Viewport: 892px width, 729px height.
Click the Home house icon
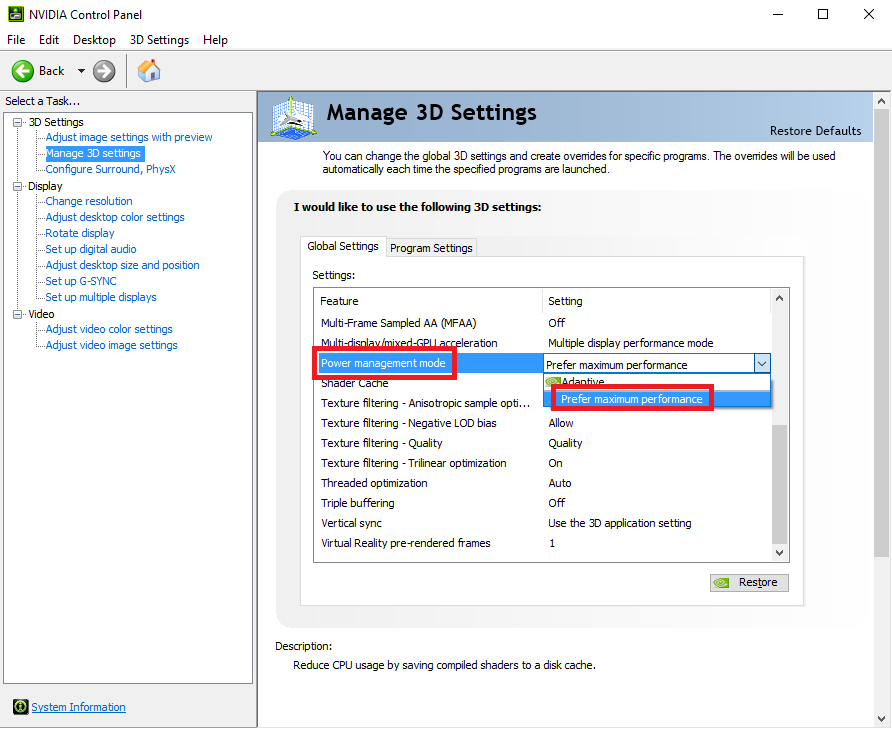149,71
